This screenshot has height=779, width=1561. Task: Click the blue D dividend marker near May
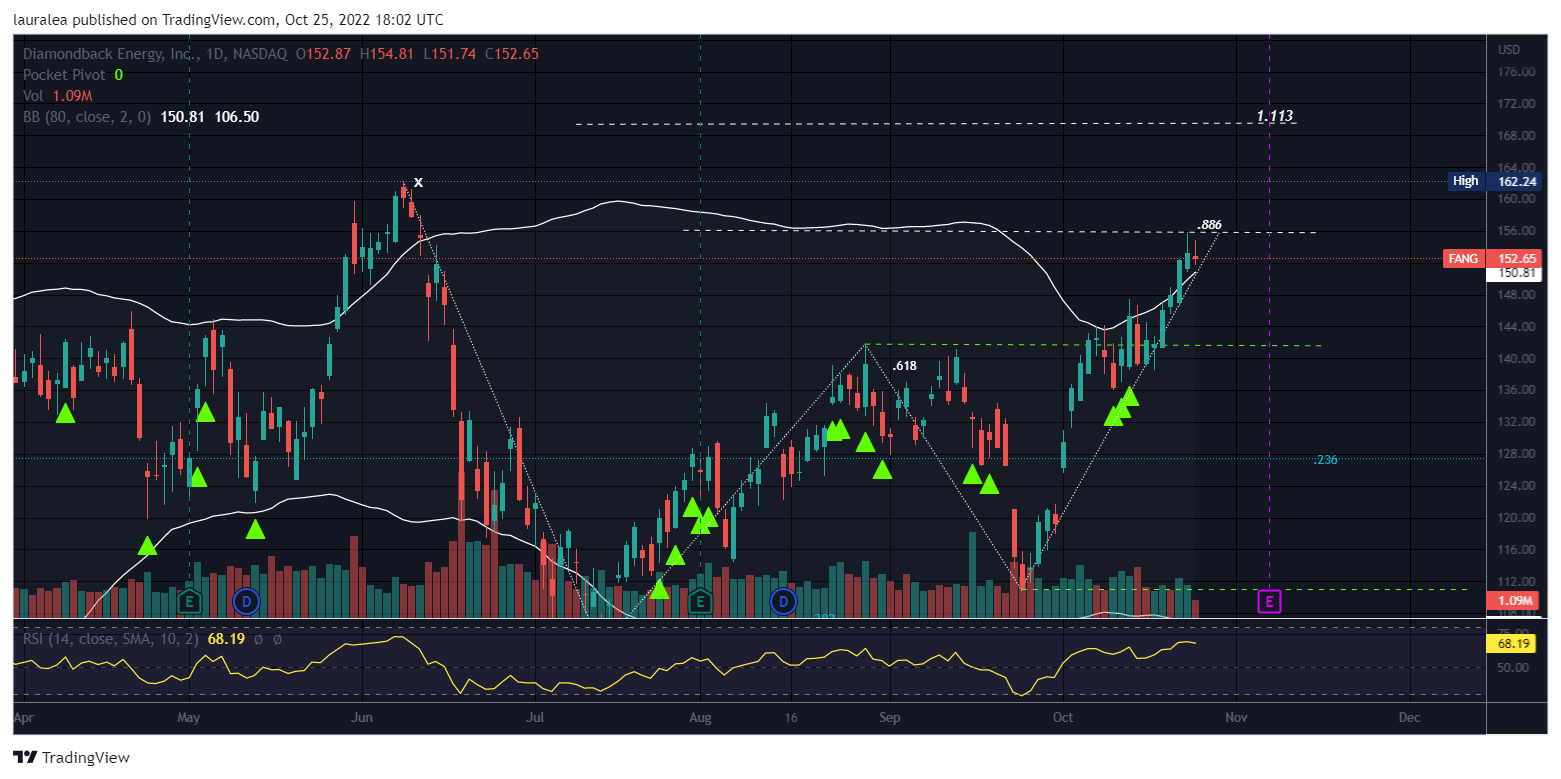click(x=245, y=601)
